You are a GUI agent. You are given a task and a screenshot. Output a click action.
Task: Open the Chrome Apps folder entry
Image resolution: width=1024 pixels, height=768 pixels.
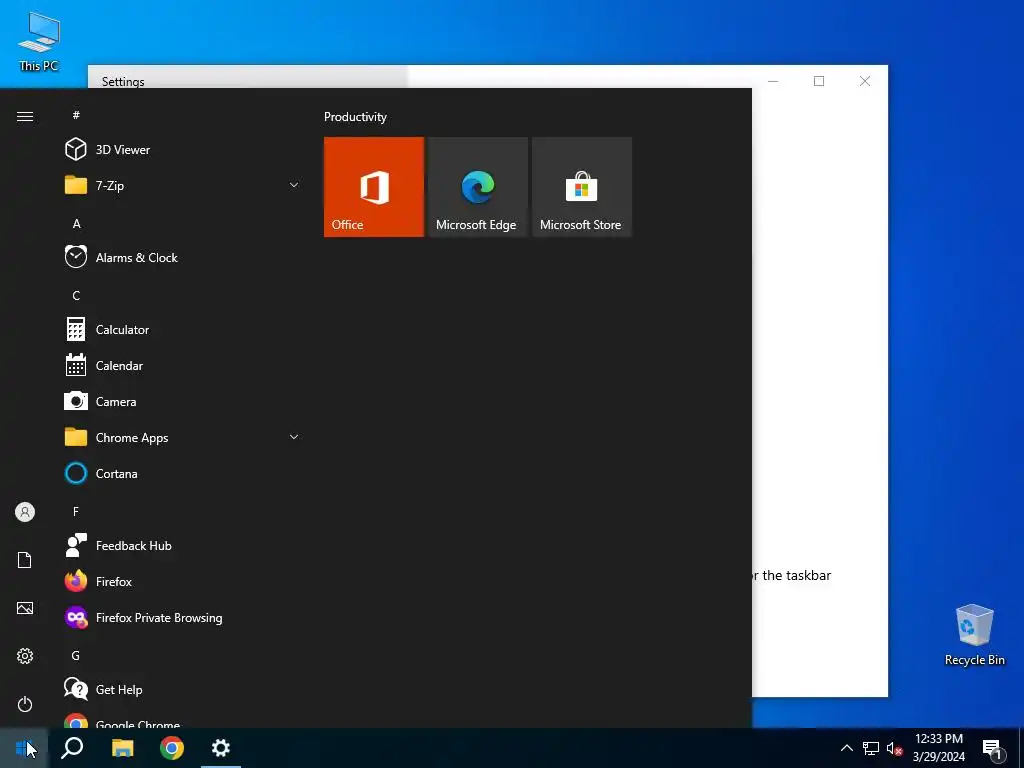[183, 438]
